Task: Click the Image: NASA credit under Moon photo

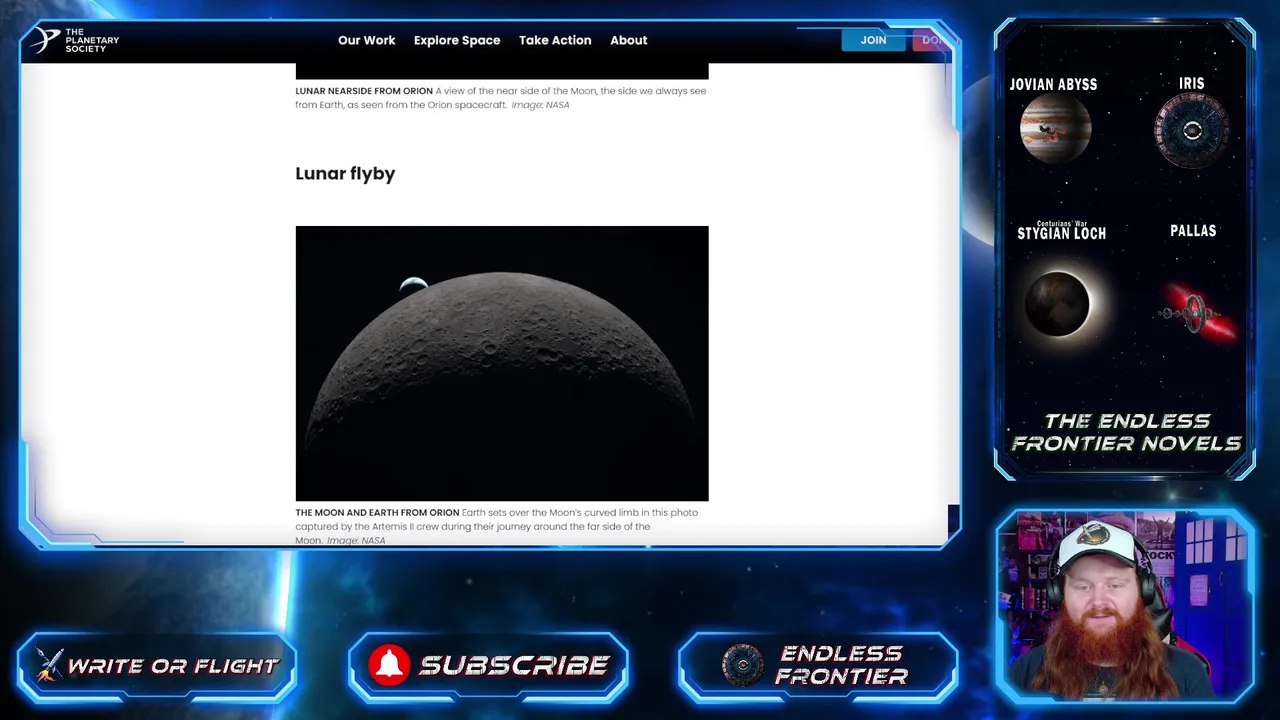Action: (356, 540)
